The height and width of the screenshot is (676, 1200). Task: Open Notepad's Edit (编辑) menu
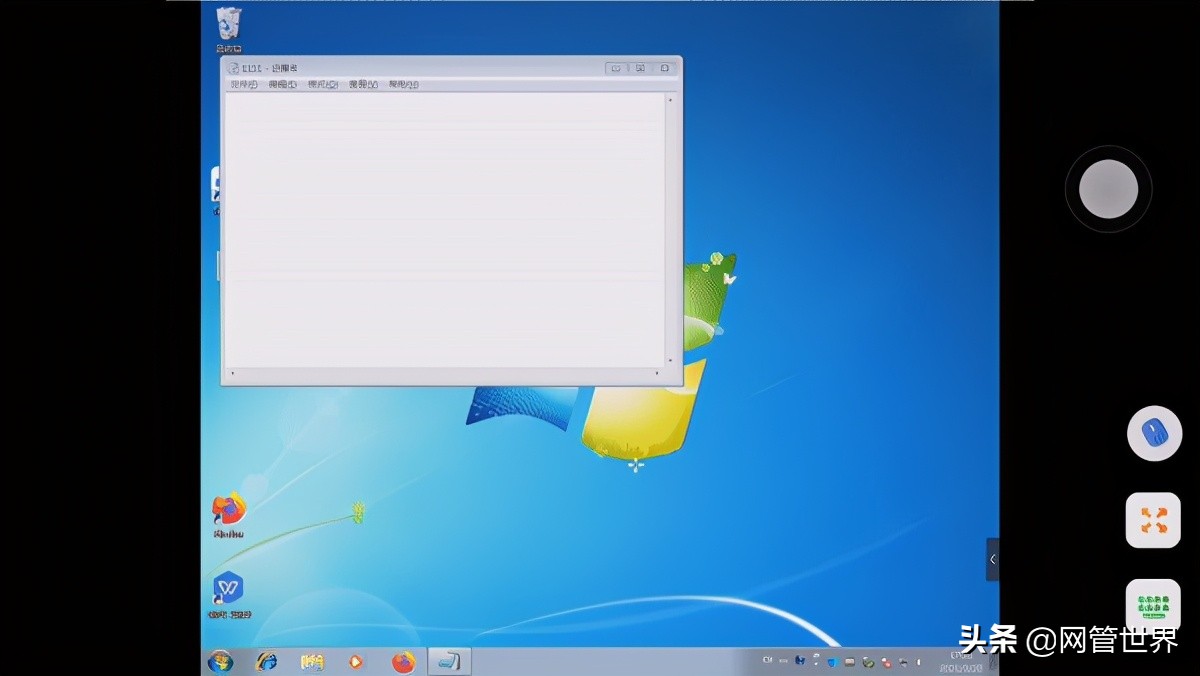(x=283, y=85)
